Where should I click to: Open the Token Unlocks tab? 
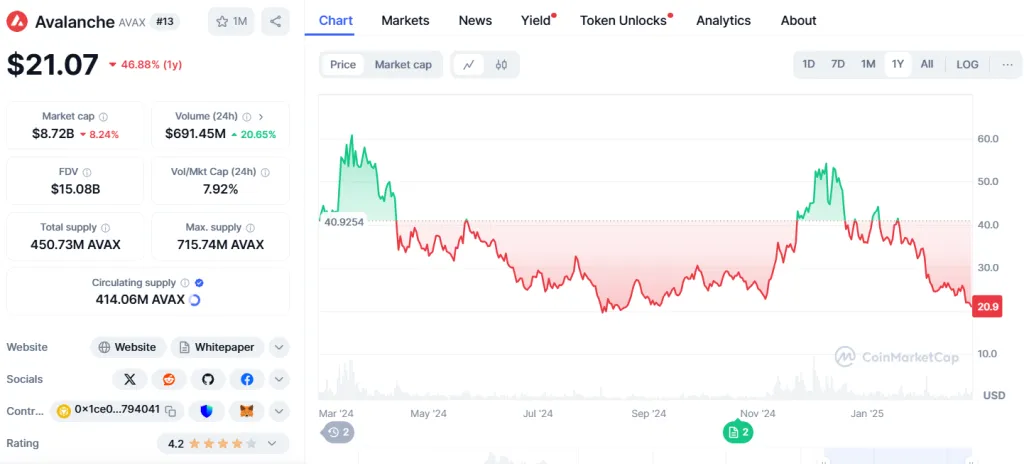pos(623,20)
